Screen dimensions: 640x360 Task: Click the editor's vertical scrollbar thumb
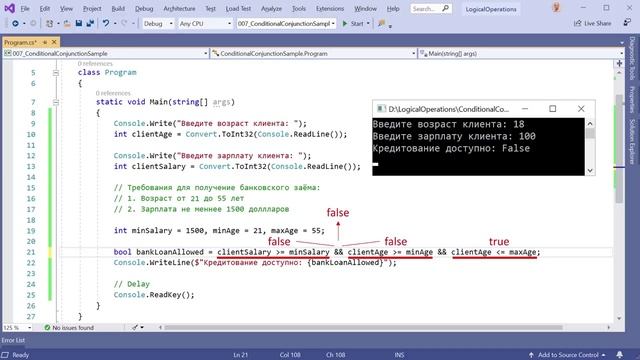click(619, 148)
